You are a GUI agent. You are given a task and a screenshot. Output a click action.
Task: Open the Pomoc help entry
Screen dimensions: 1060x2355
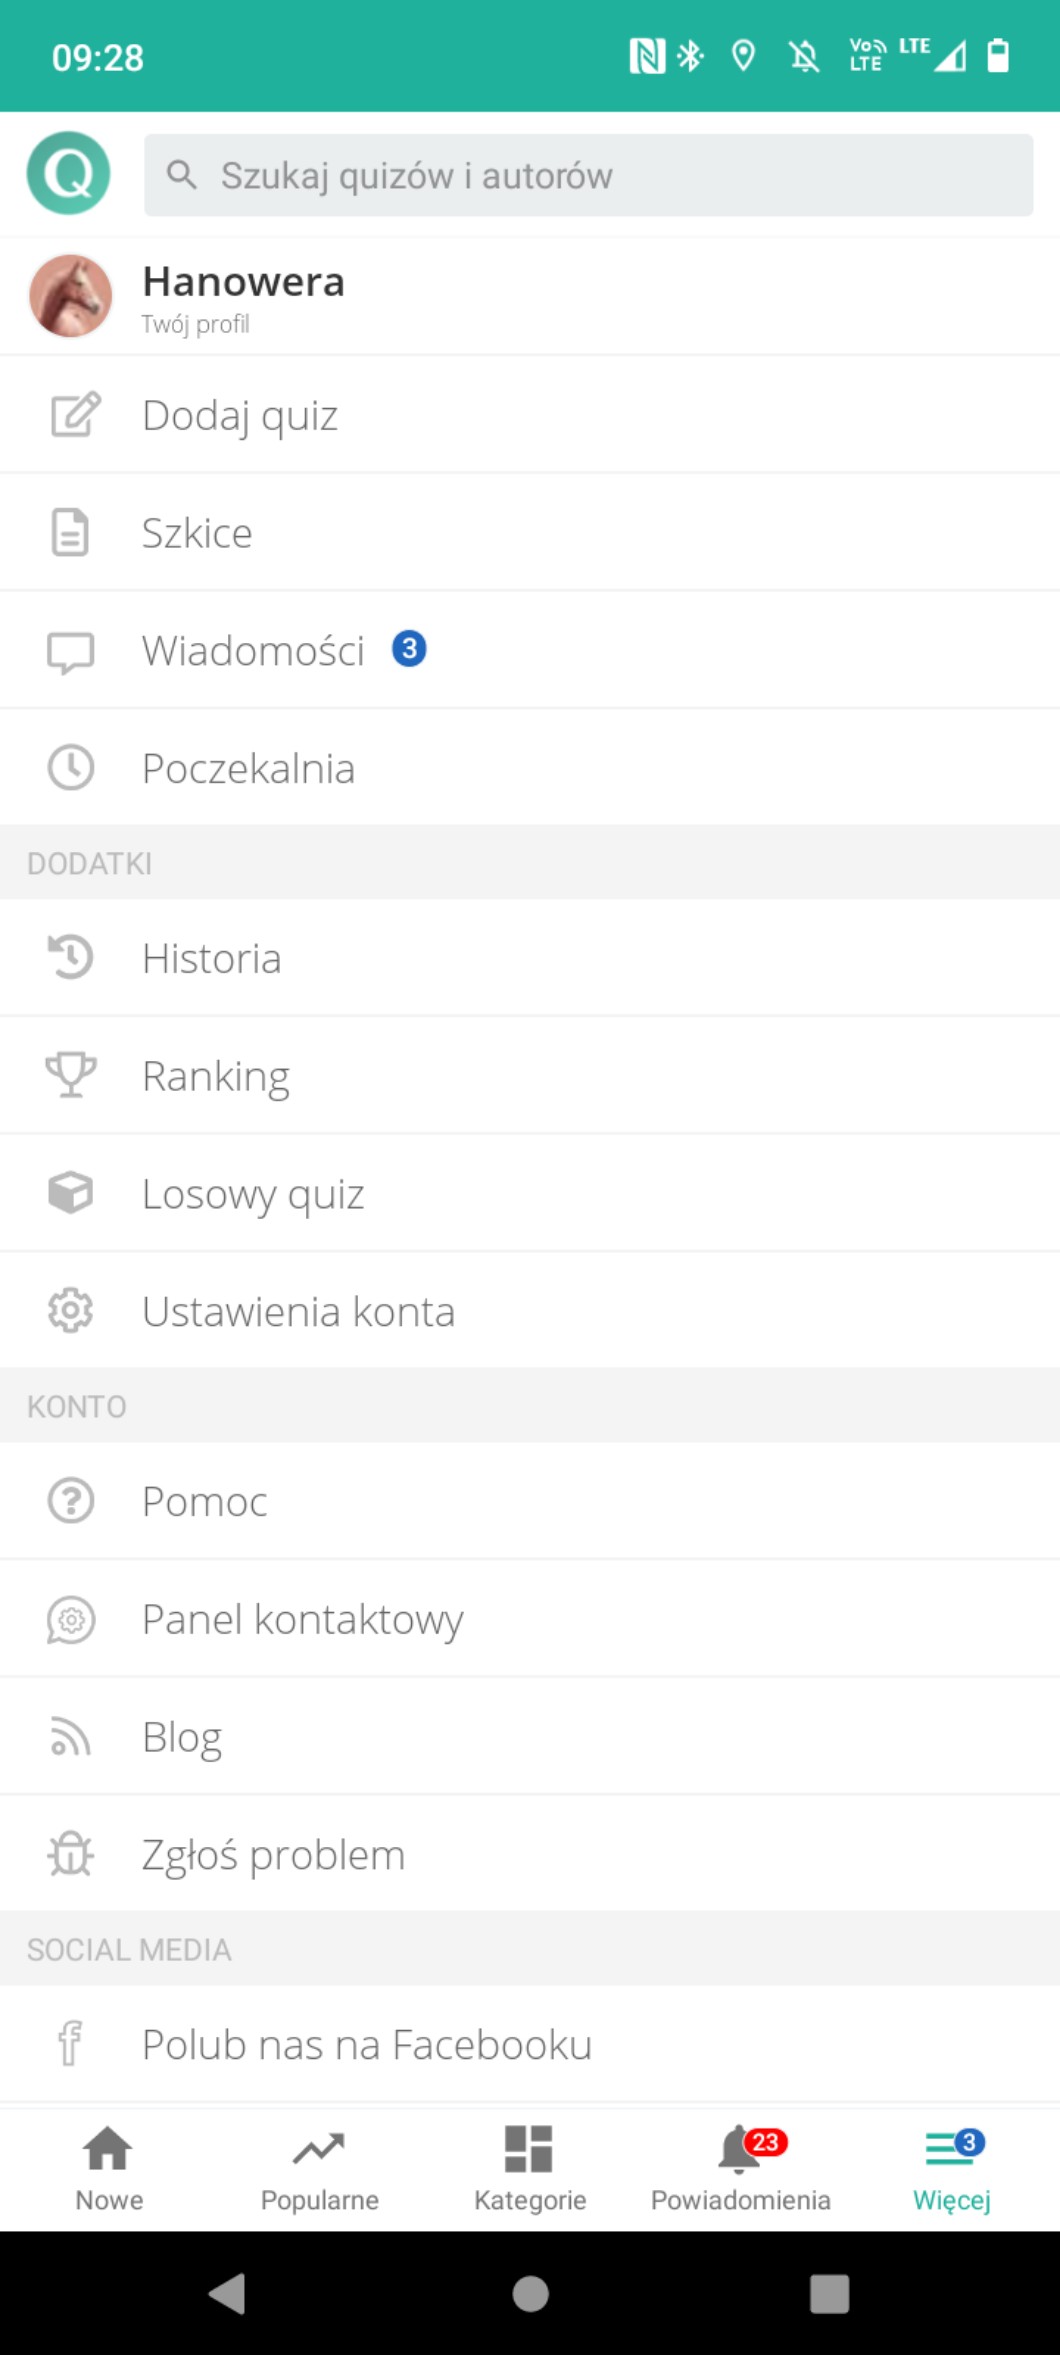coord(205,1501)
